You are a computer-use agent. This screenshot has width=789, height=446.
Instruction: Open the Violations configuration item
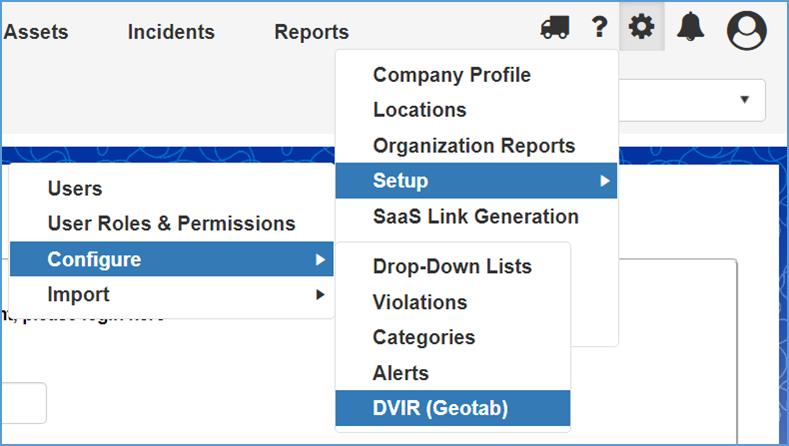419,302
